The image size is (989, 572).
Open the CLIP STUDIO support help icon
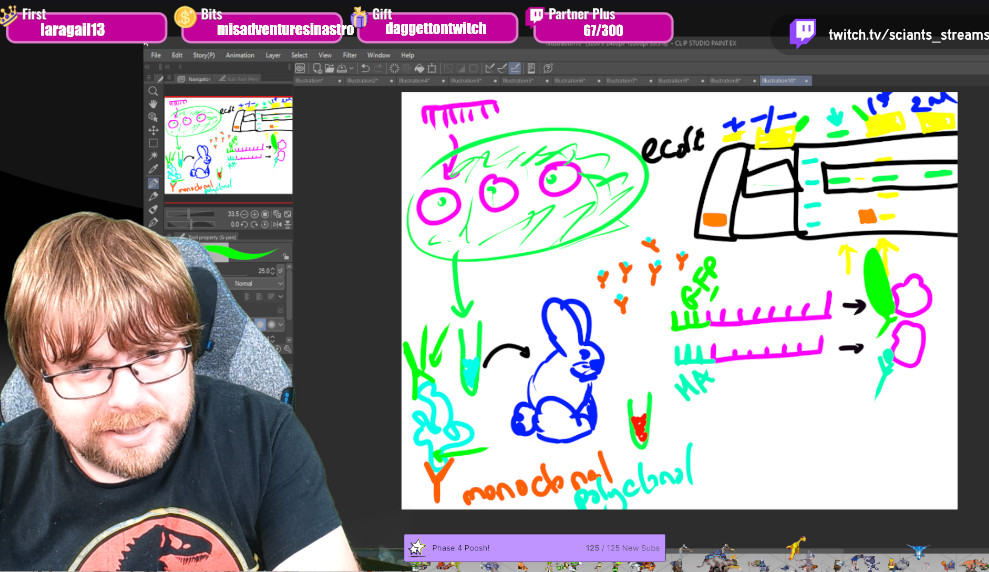[x=548, y=68]
